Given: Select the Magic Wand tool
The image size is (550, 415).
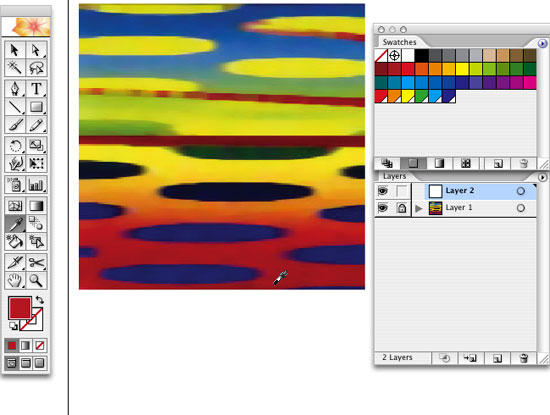Looking at the screenshot, I should click(15, 67).
